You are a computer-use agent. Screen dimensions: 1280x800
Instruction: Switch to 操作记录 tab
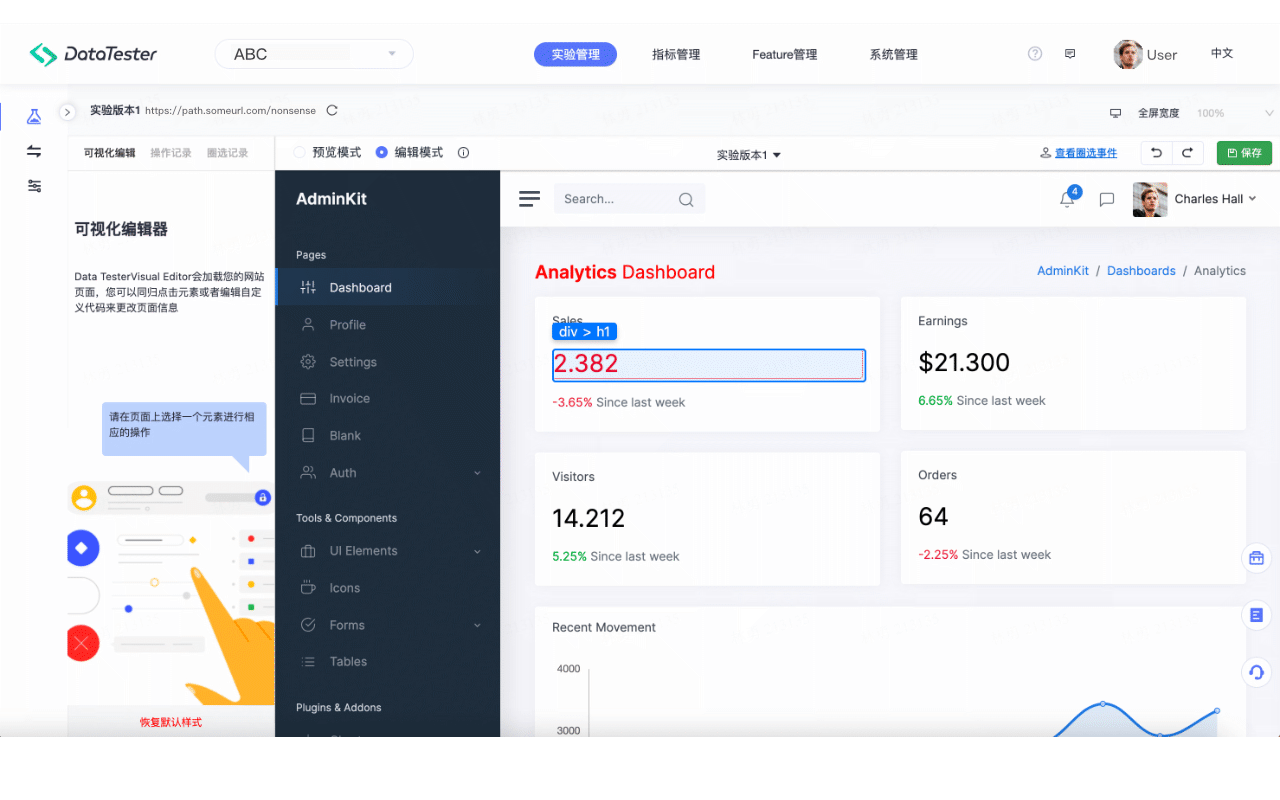pos(171,153)
